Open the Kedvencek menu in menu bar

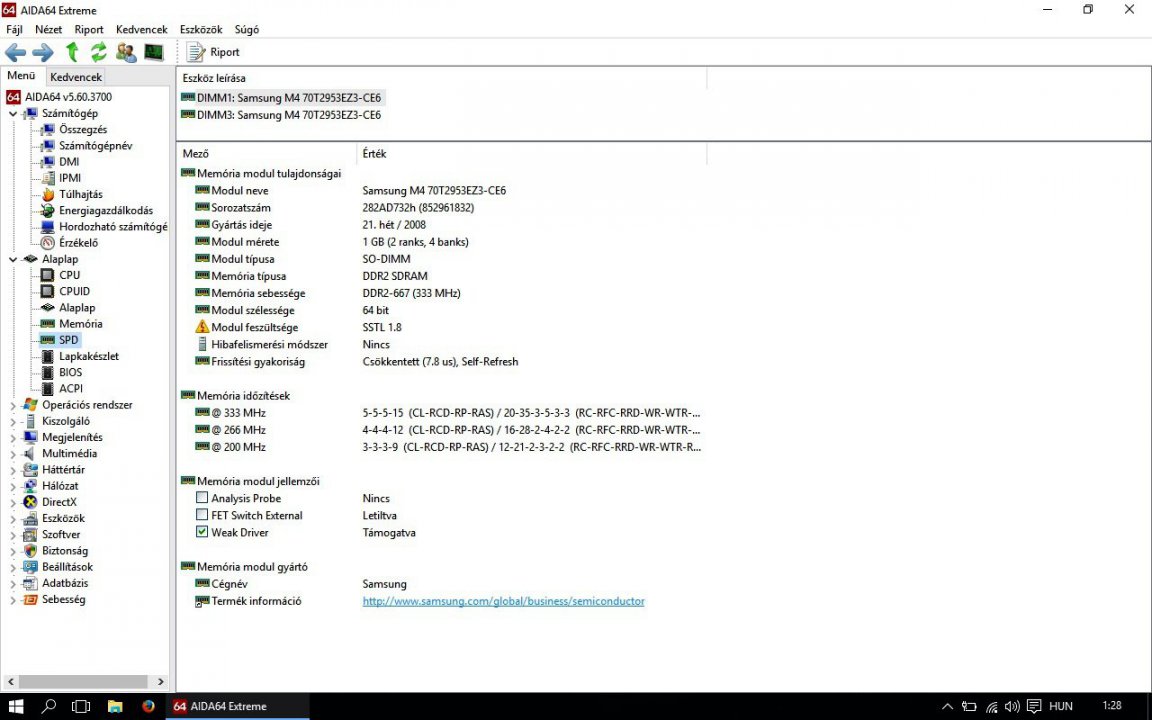pos(142,29)
